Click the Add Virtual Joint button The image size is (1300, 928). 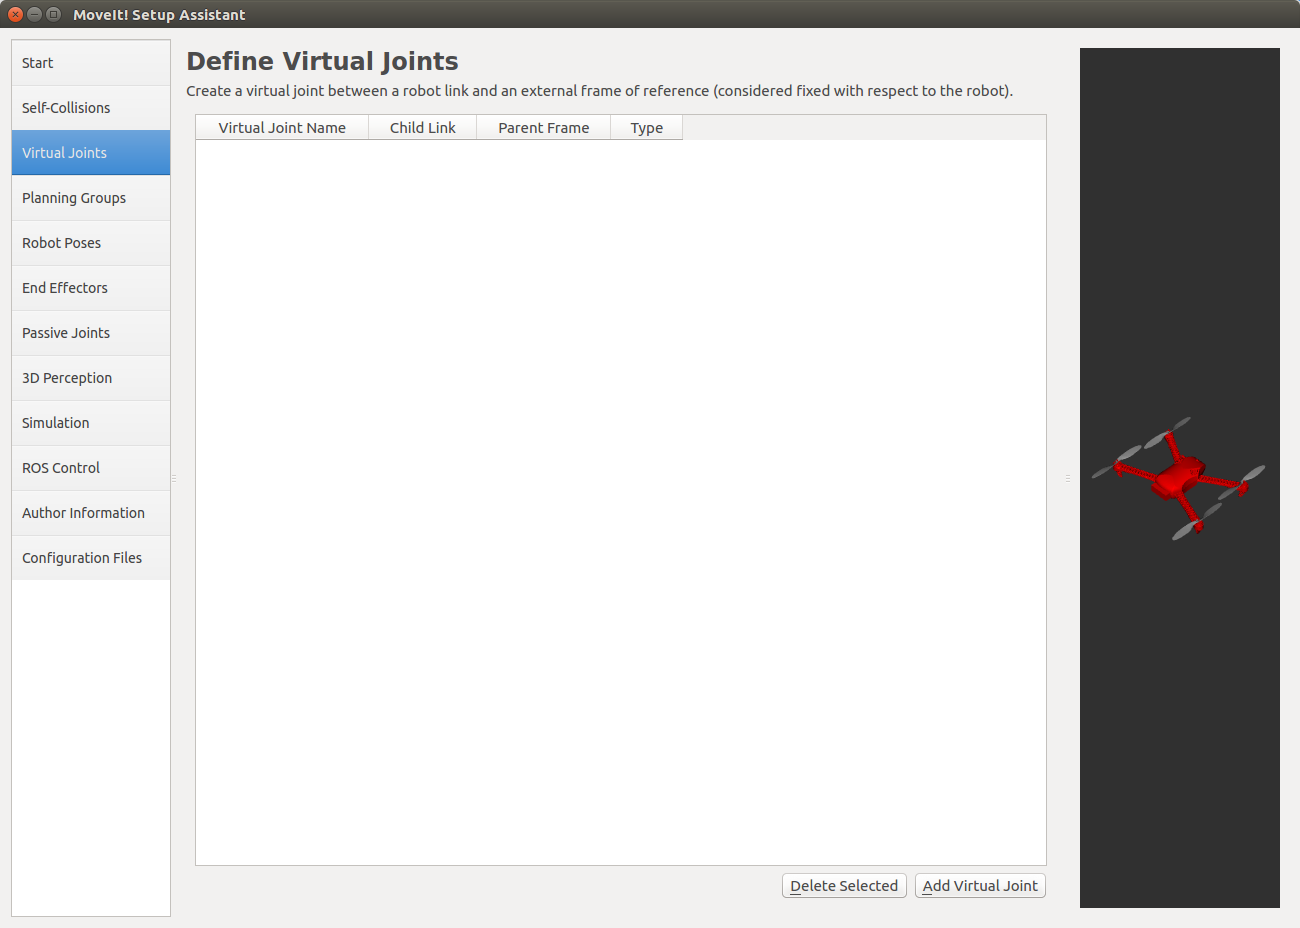pyautogui.click(x=980, y=886)
